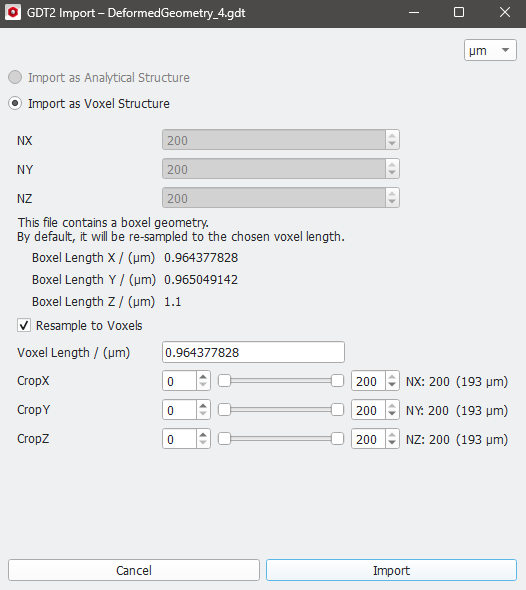
Task: Click the CropY maximum value field
Action: [368, 410]
